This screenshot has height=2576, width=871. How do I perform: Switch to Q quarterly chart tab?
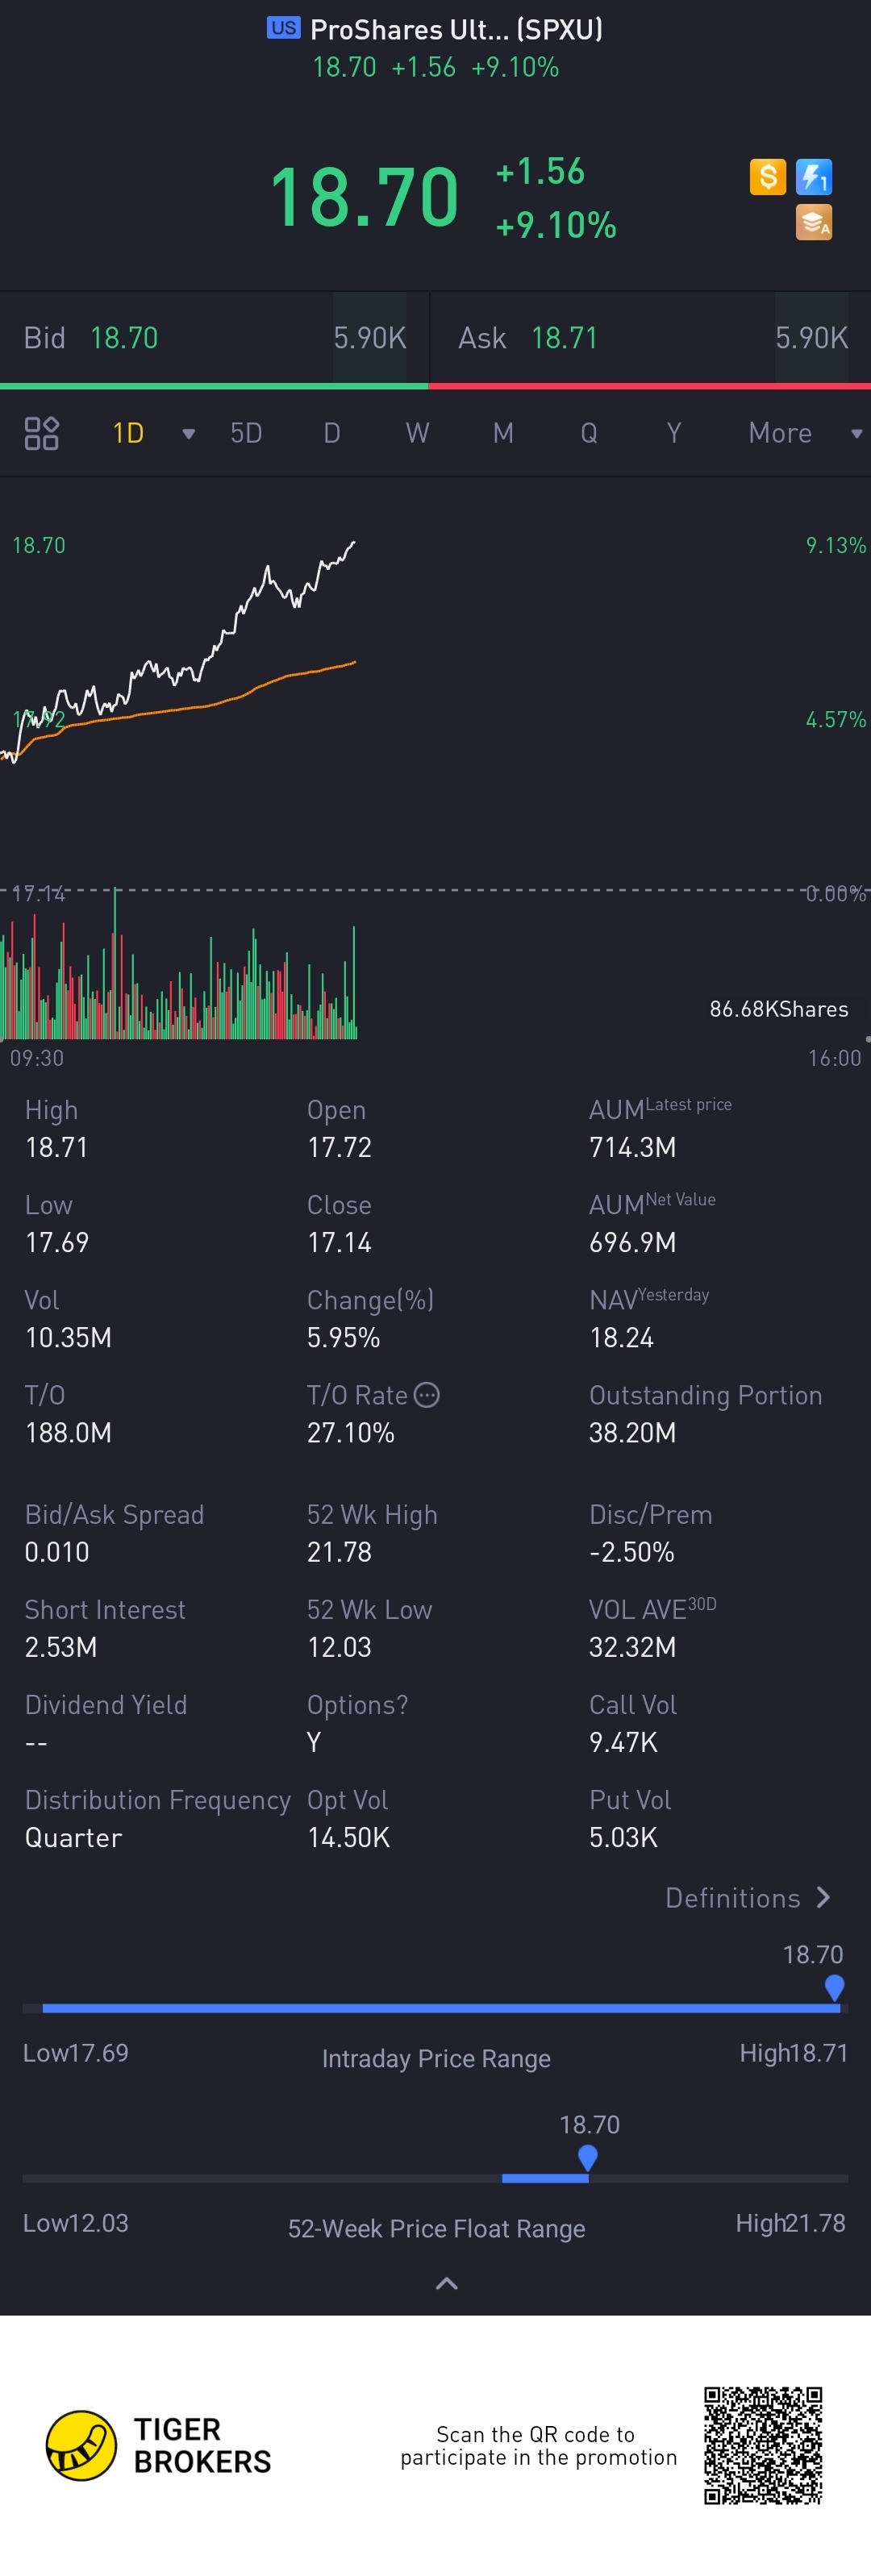pyautogui.click(x=589, y=433)
